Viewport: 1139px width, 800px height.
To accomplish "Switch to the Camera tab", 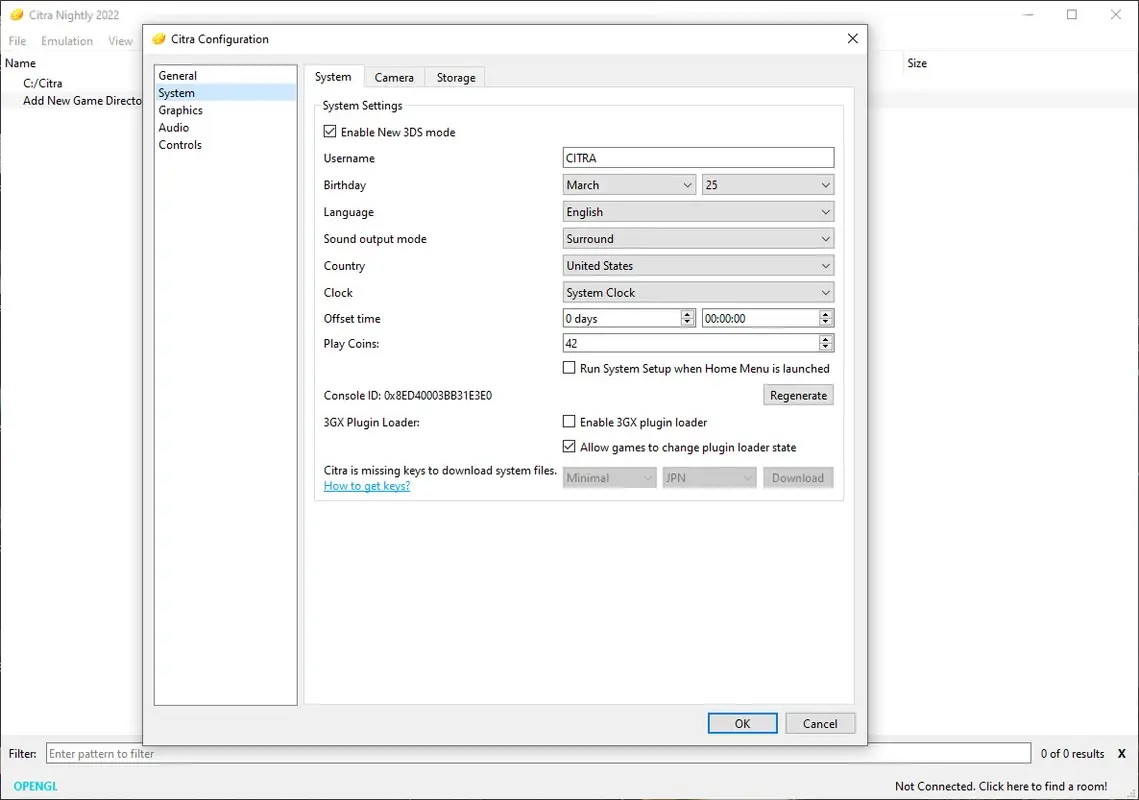I will click(x=394, y=77).
